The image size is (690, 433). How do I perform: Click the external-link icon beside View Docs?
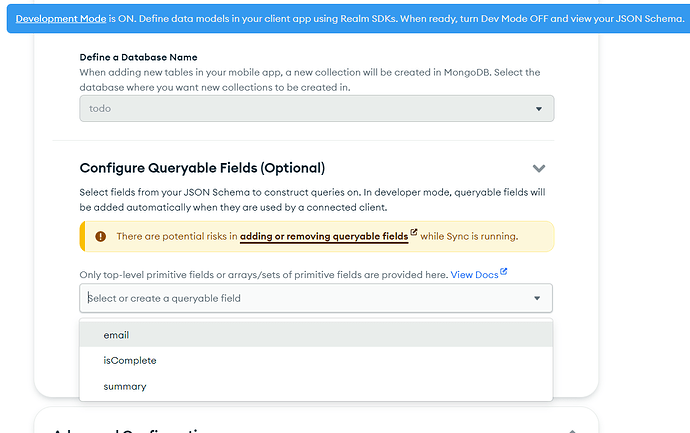coord(504,272)
